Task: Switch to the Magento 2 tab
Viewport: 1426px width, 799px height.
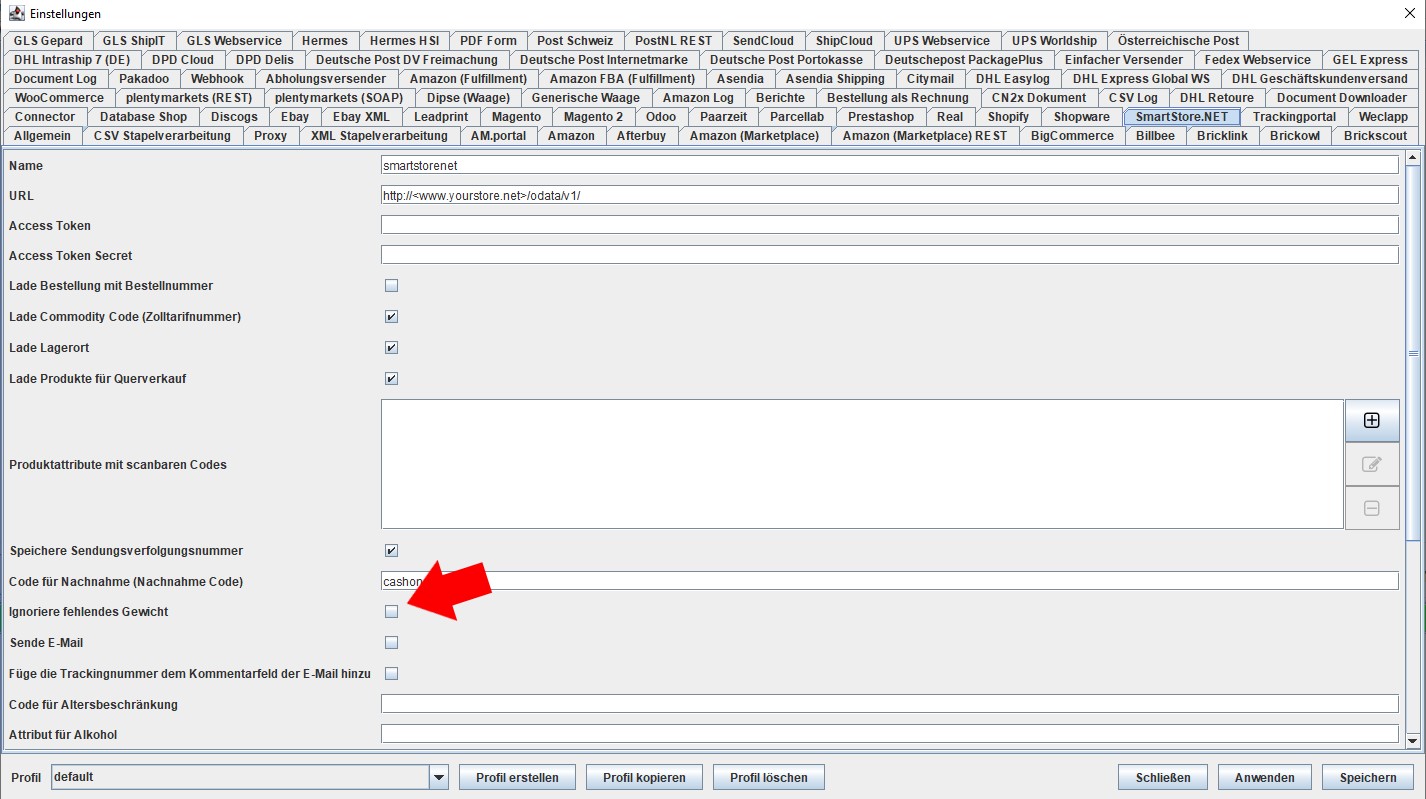Action: (x=593, y=117)
